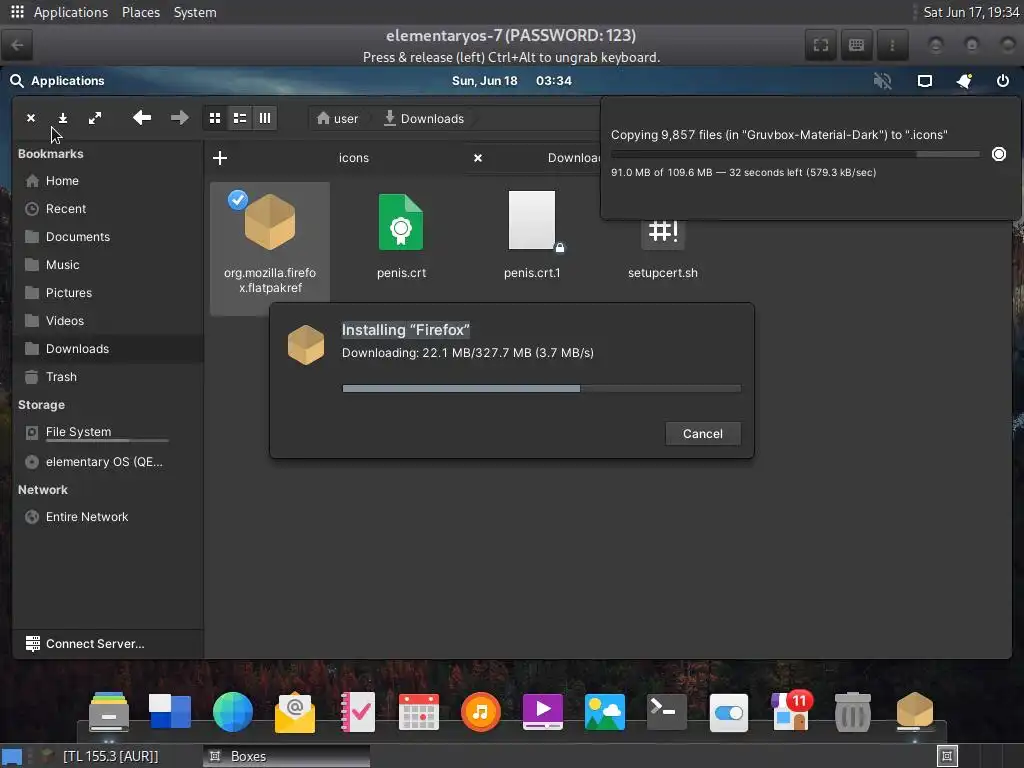This screenshot has height=768, width=1024.
Task: Open Music bookmark
Action: [108, 265]
